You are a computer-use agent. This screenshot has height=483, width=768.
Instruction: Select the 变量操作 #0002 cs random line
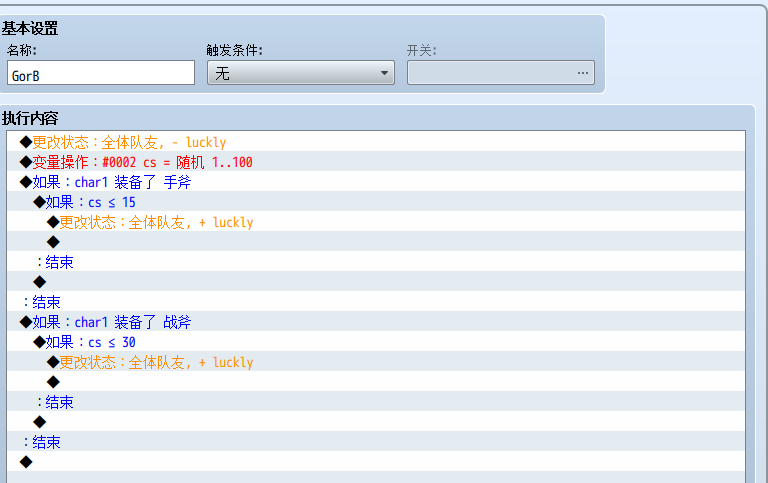coord(376,162)
